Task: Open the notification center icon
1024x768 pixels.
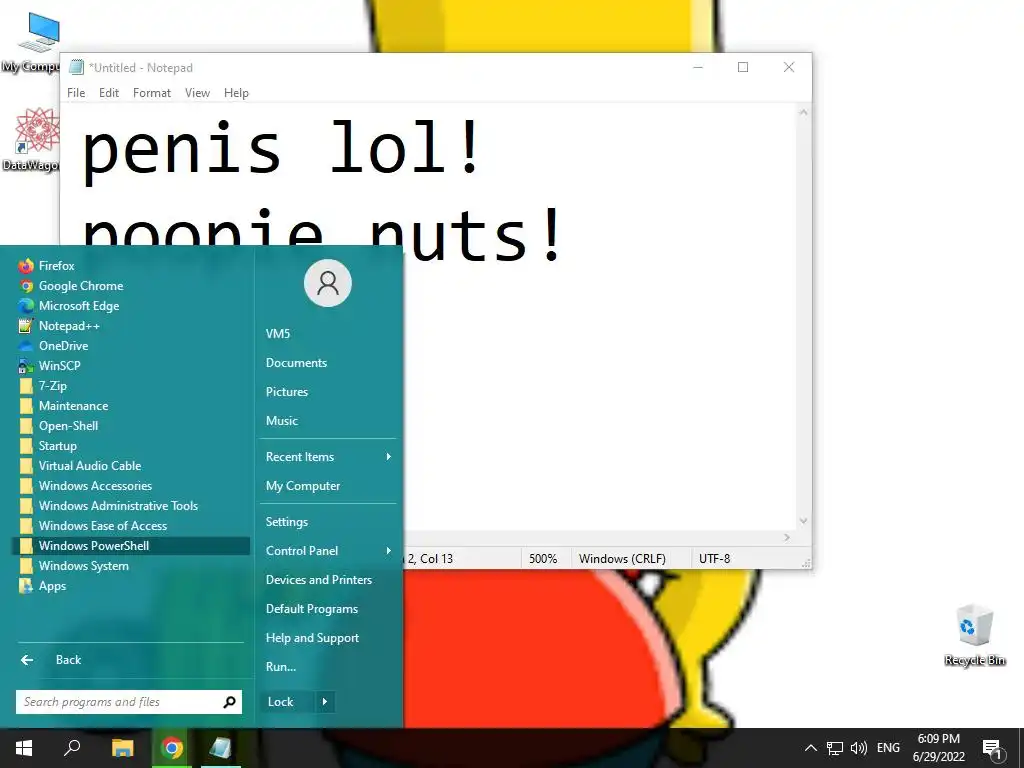Action: click(992, 749)
